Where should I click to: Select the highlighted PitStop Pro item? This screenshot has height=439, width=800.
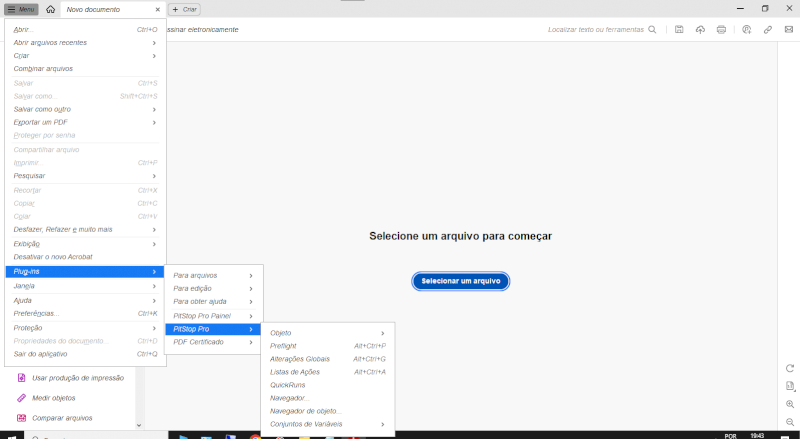(x=213, y=329)
